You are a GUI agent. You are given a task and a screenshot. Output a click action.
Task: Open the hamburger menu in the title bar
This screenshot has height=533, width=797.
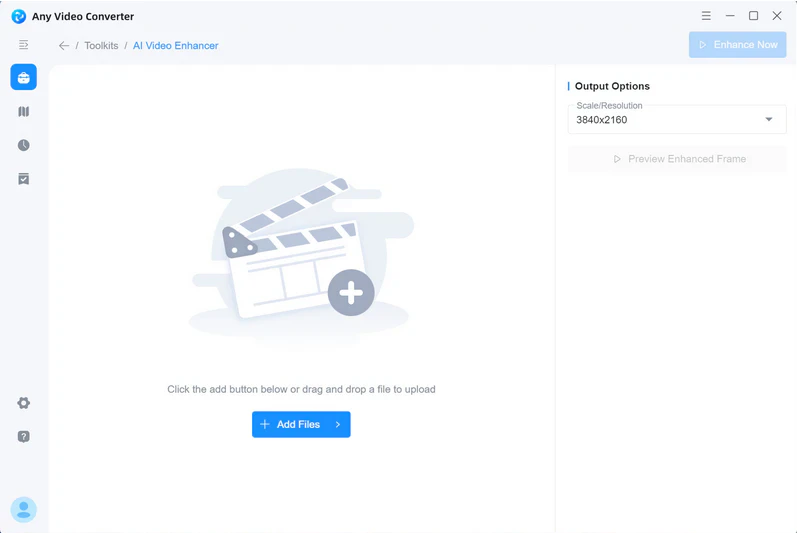[706, 16]
